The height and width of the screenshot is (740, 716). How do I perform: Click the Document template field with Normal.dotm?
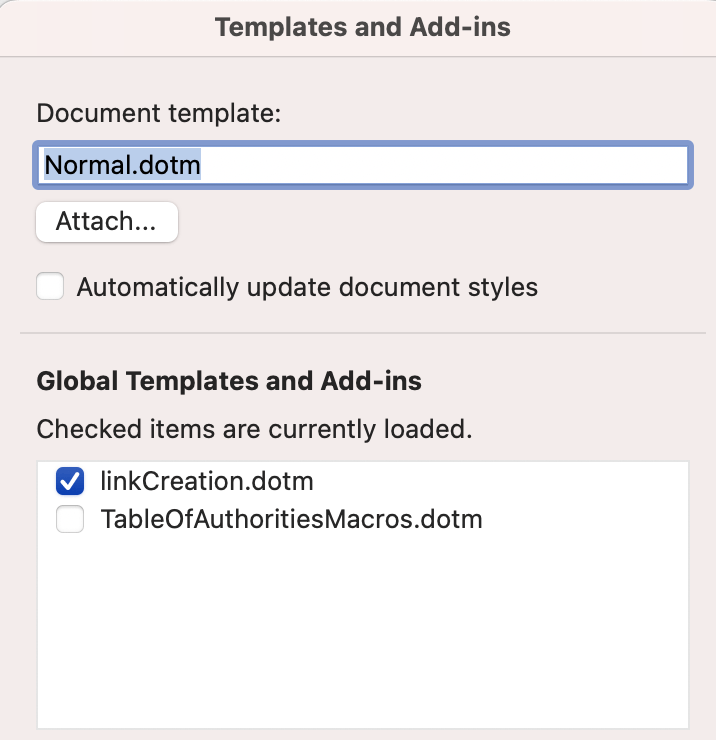[x=362, y=165]
